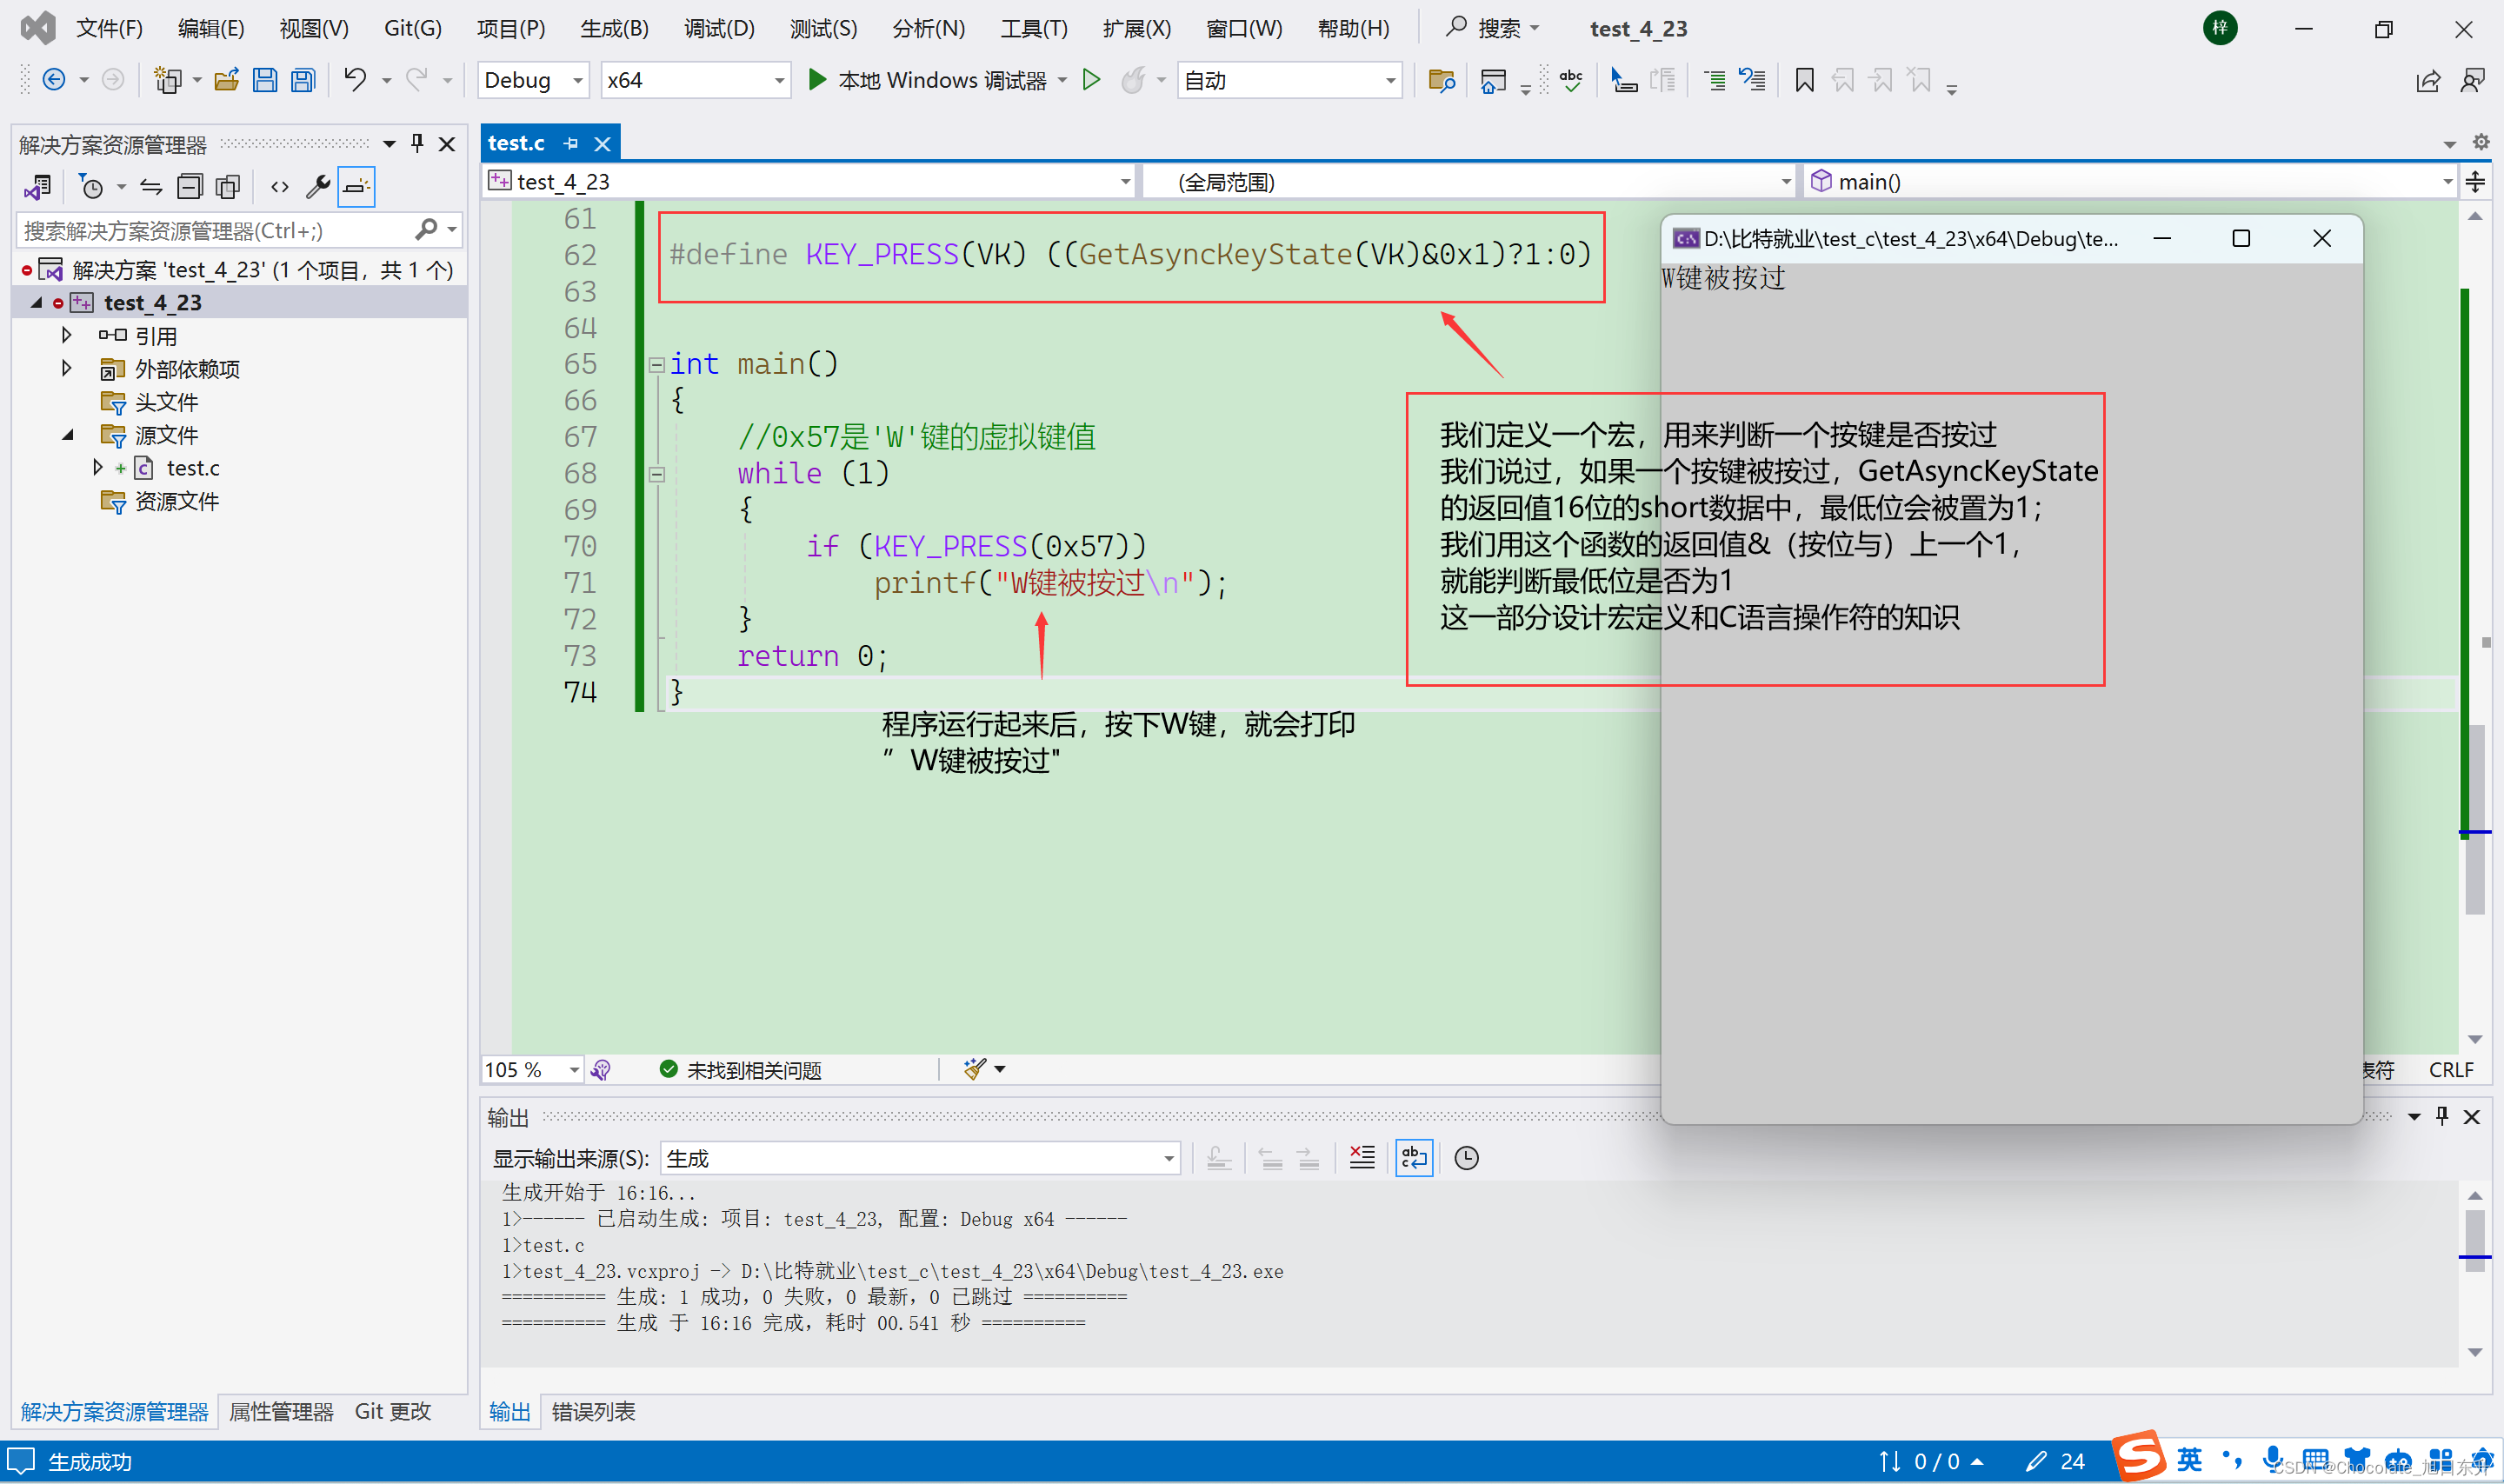Image resolution: width=2504 pixels, height=1484 pixels.
Task: Switch to 错误列表 tab
Action: pyautogui.click(x=594, y=1411)
